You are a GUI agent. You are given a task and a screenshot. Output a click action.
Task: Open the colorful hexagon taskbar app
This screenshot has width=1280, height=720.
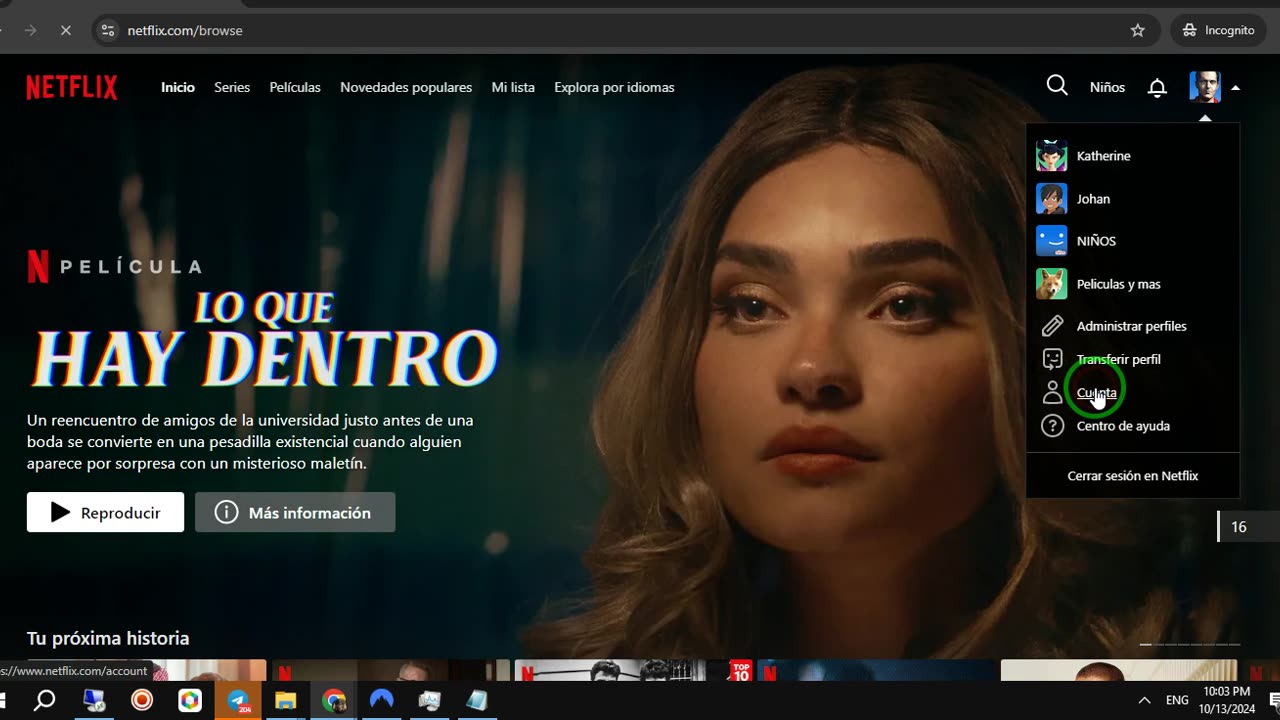[x=190, y=701]
